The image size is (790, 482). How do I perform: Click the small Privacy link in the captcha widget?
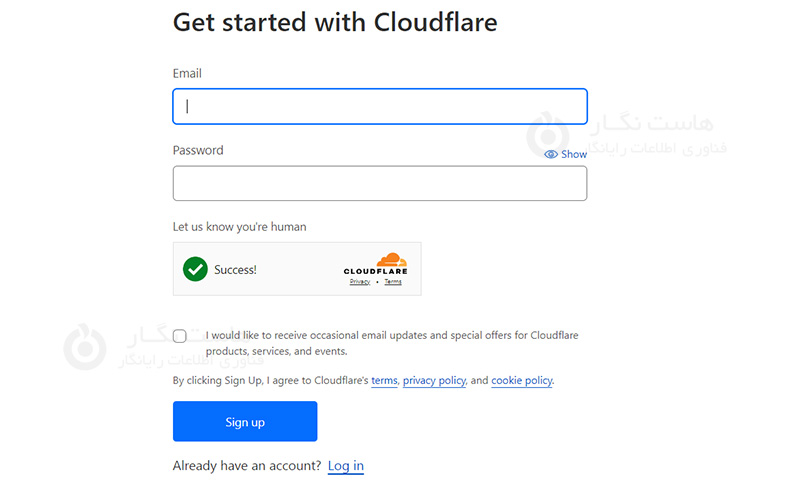tap(360, 282)
